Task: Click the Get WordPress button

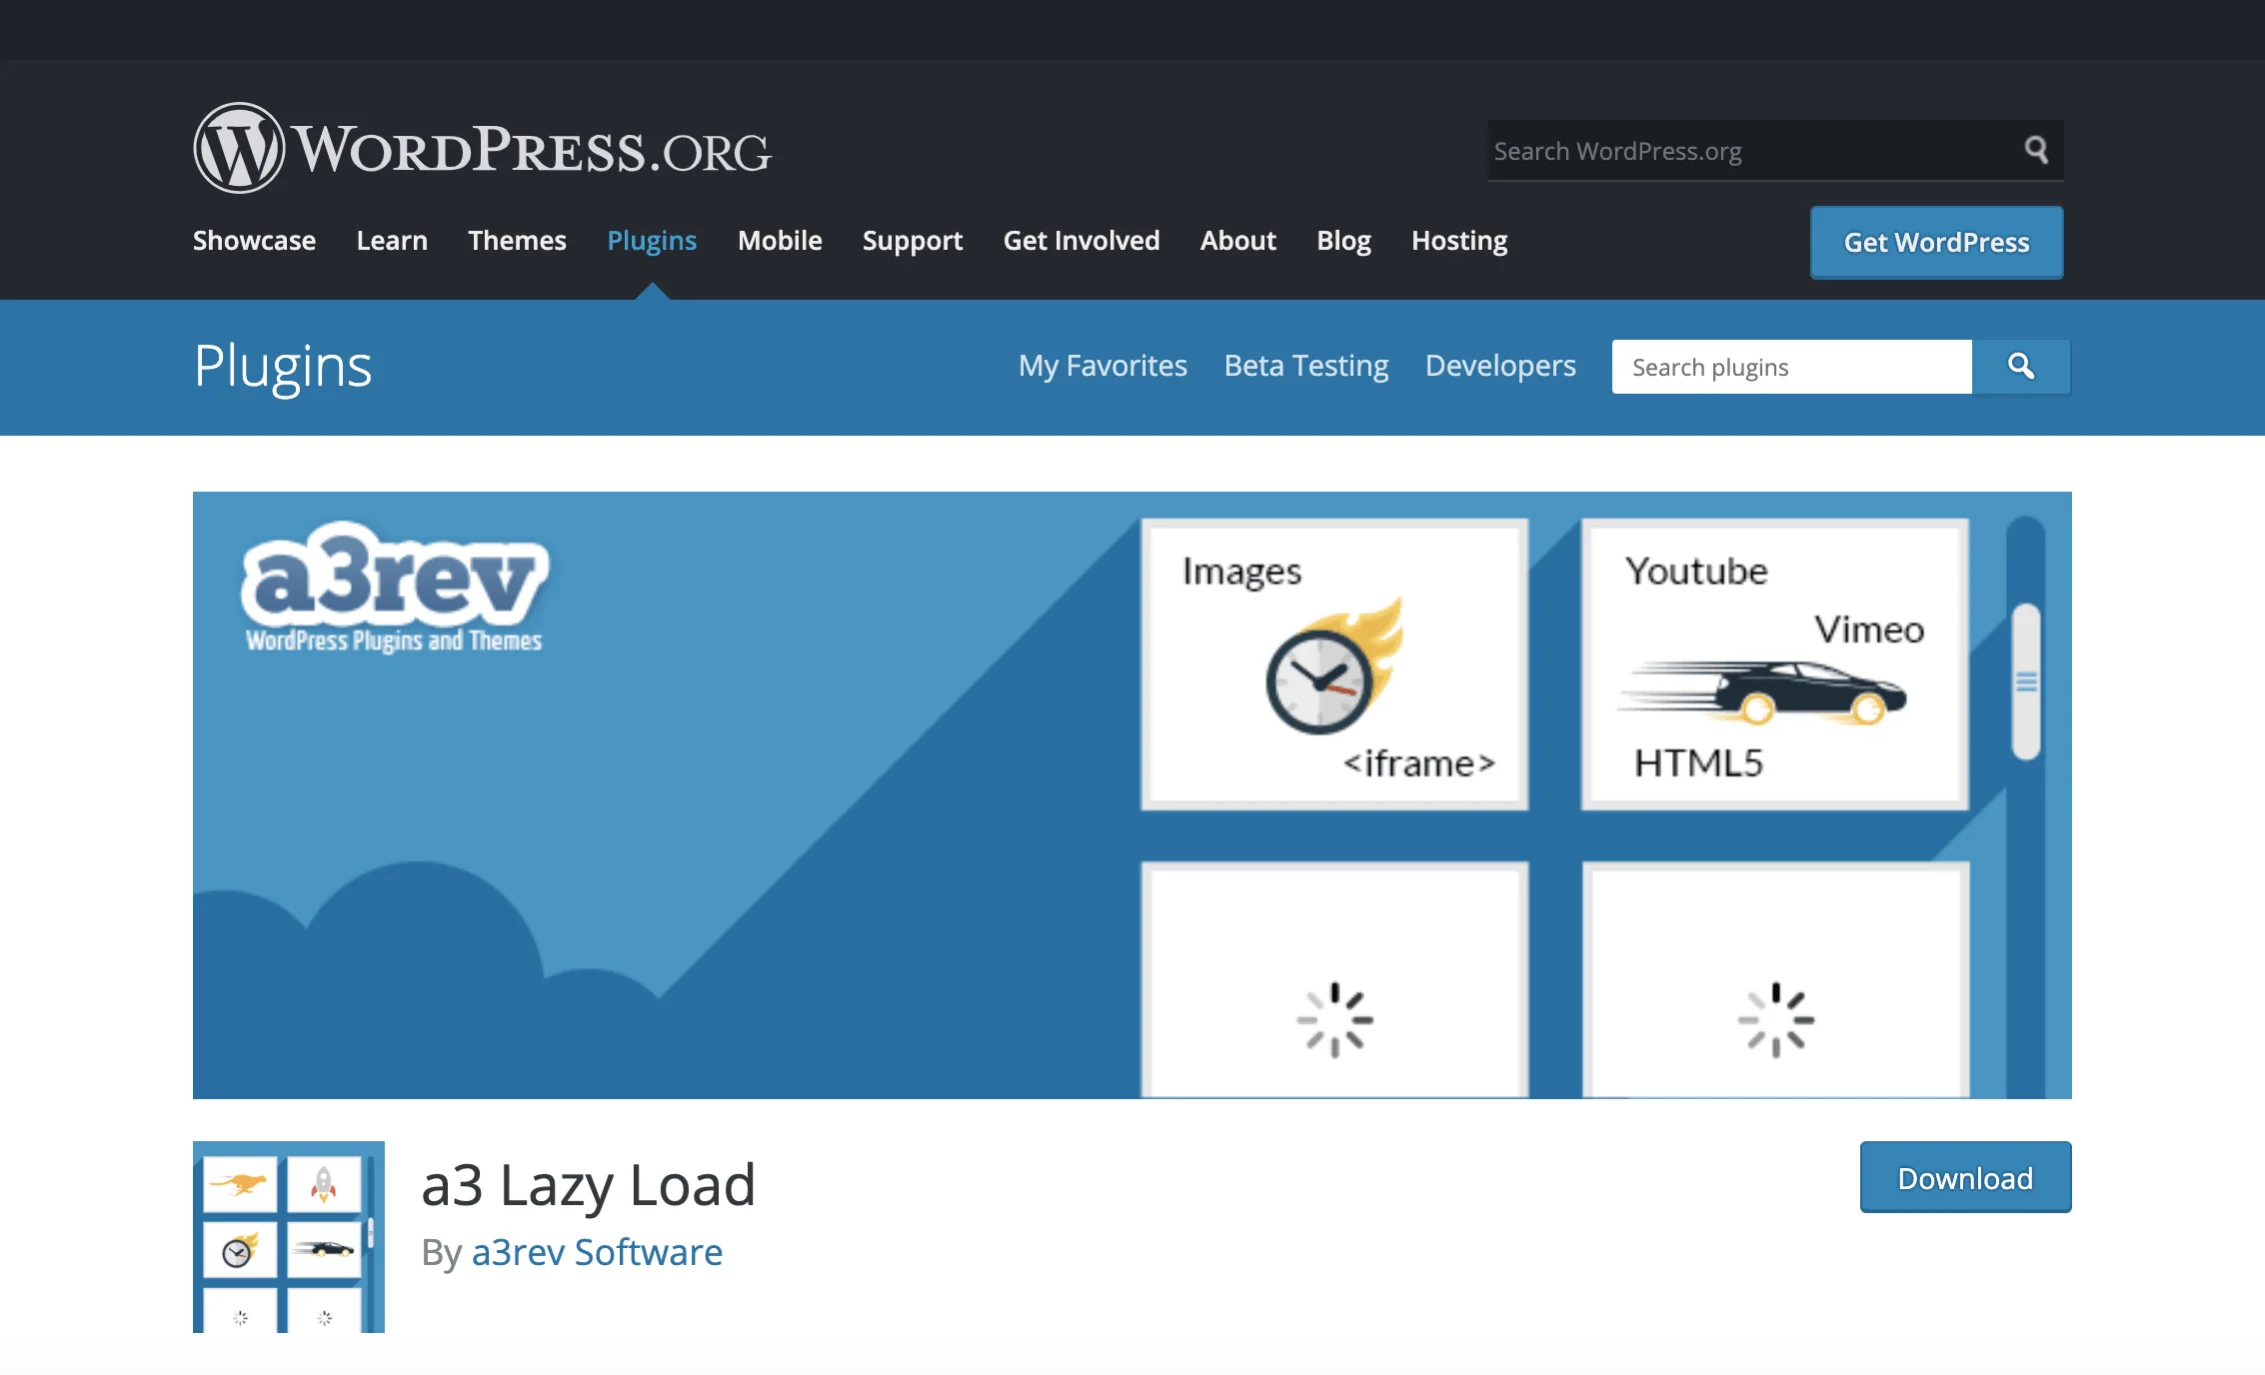Action: point(1935,242)
